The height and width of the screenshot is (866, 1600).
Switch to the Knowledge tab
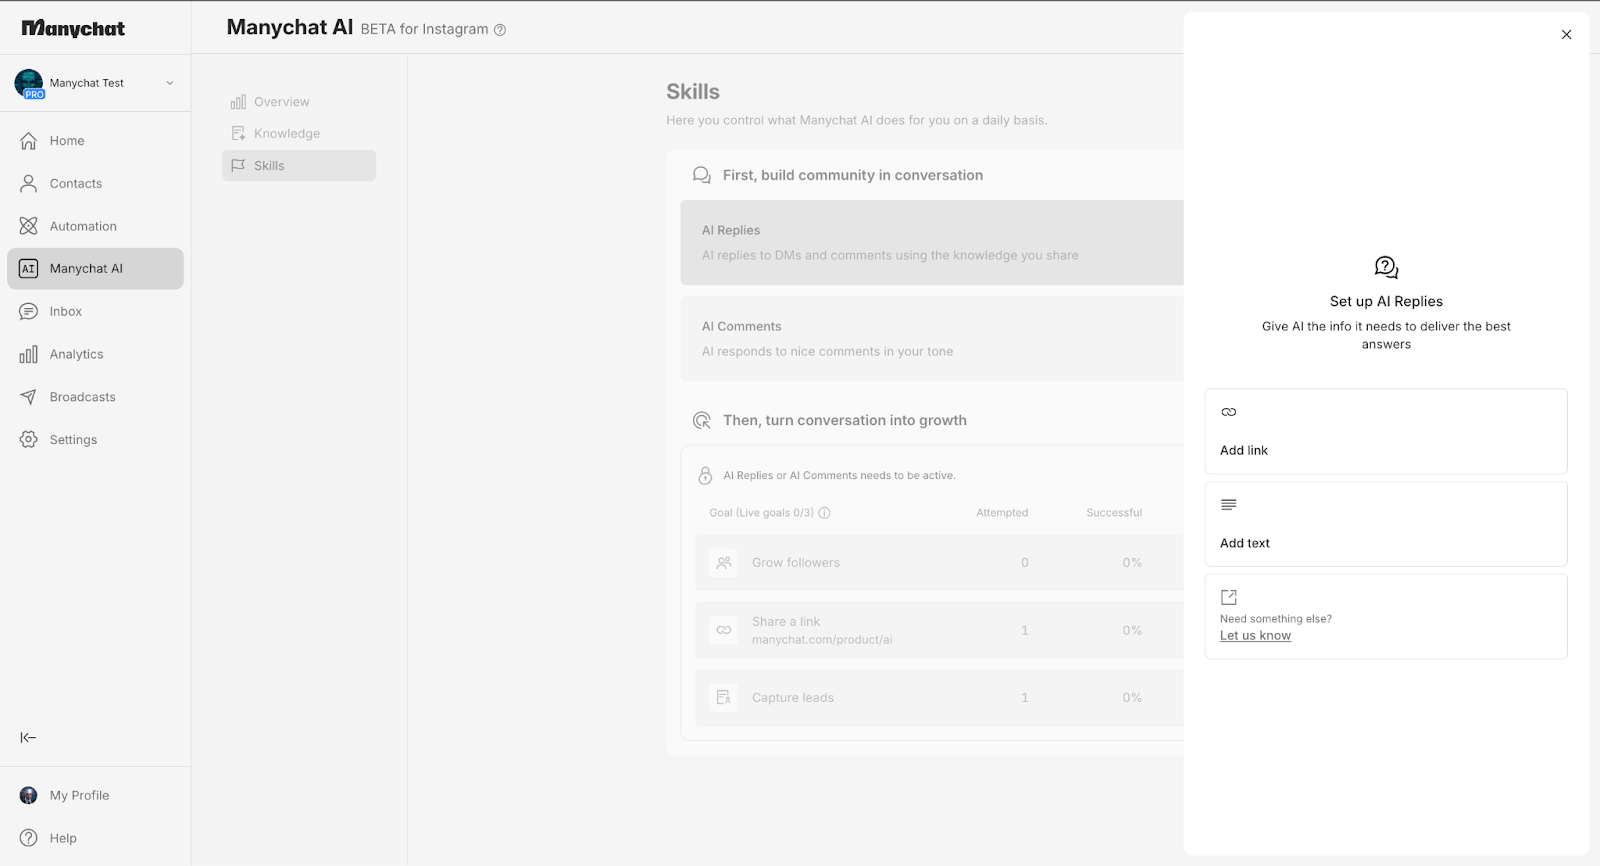(286, 134)
